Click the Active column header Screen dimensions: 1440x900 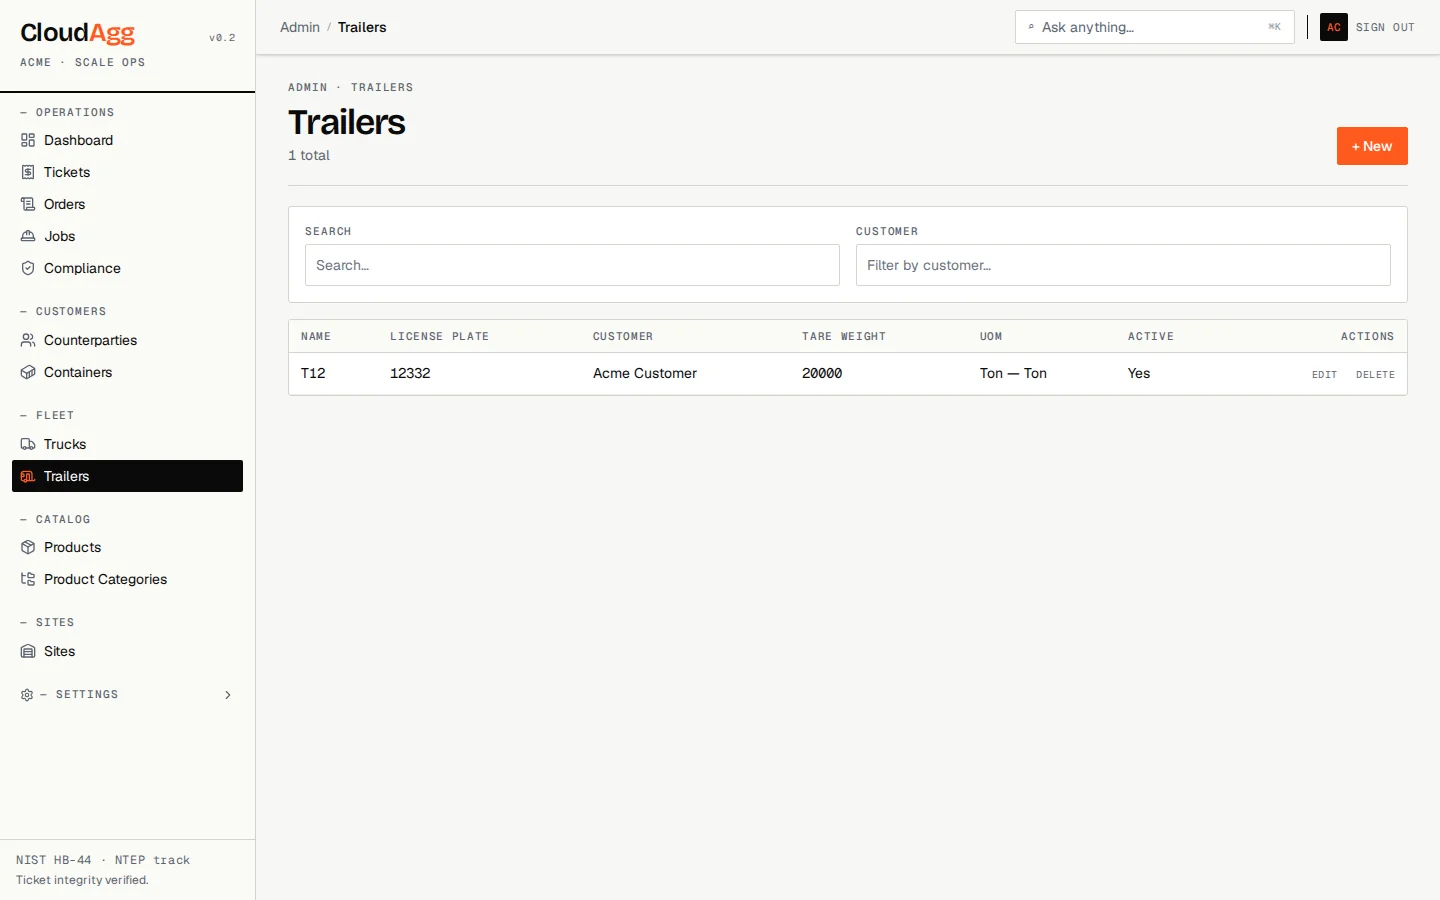point(1151,336)
